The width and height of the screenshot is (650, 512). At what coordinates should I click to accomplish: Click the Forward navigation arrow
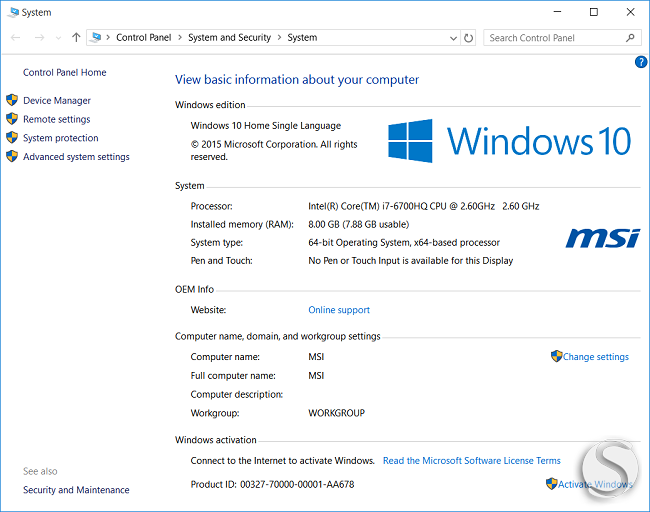click(39, 38)
